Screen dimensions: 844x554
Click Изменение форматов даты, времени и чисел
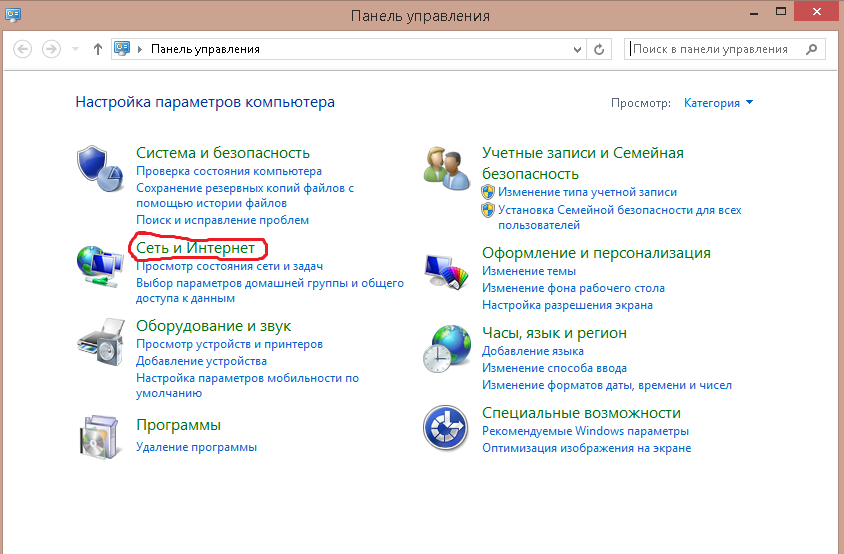click(x=607, y=385)
